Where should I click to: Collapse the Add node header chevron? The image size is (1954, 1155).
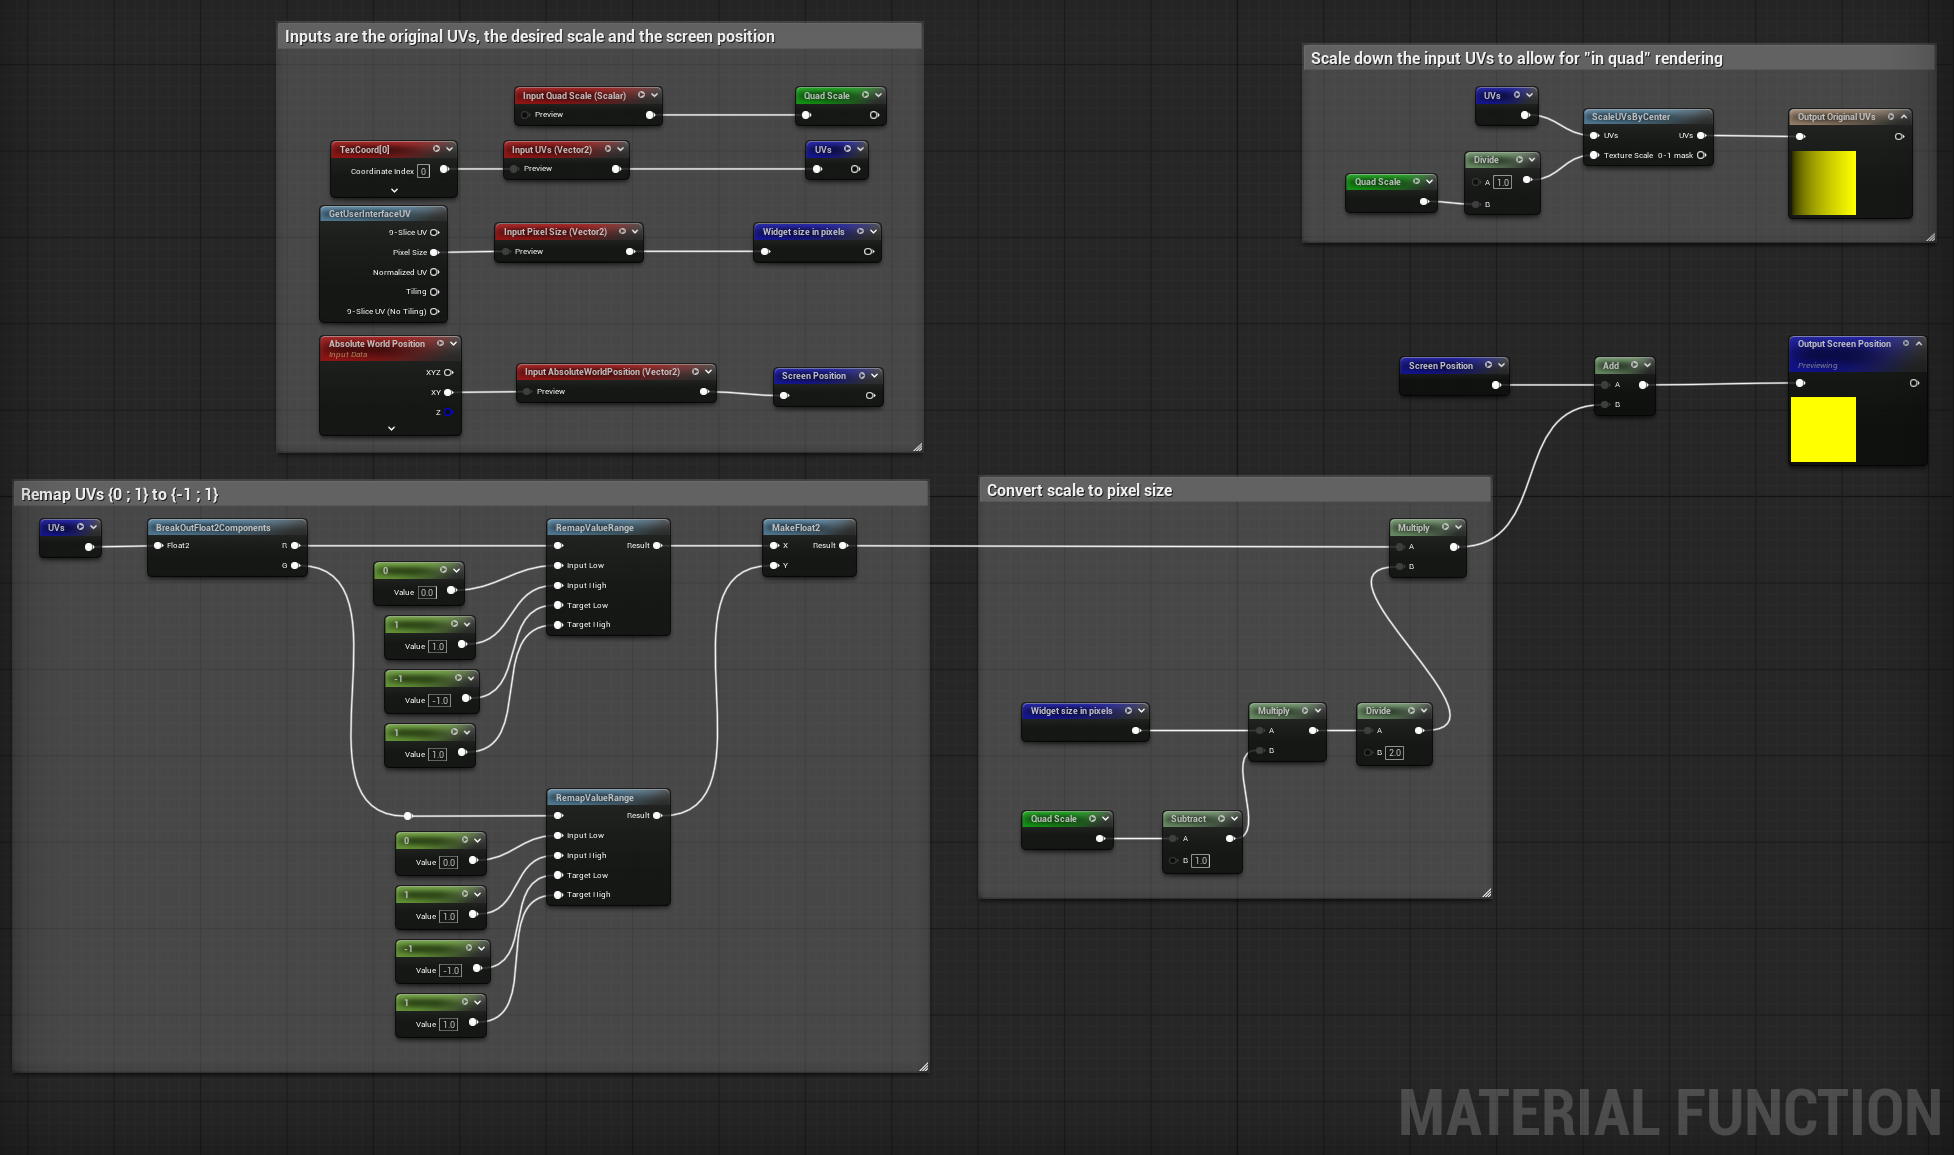pos(1647,365)
